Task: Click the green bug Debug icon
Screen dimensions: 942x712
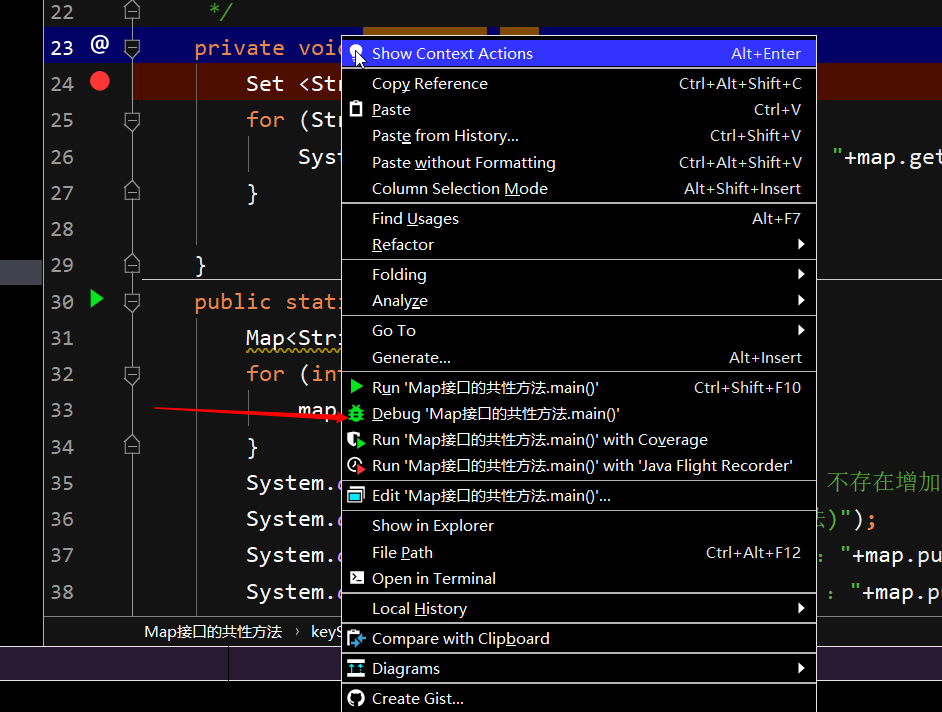Action: [x=356, y=413]
